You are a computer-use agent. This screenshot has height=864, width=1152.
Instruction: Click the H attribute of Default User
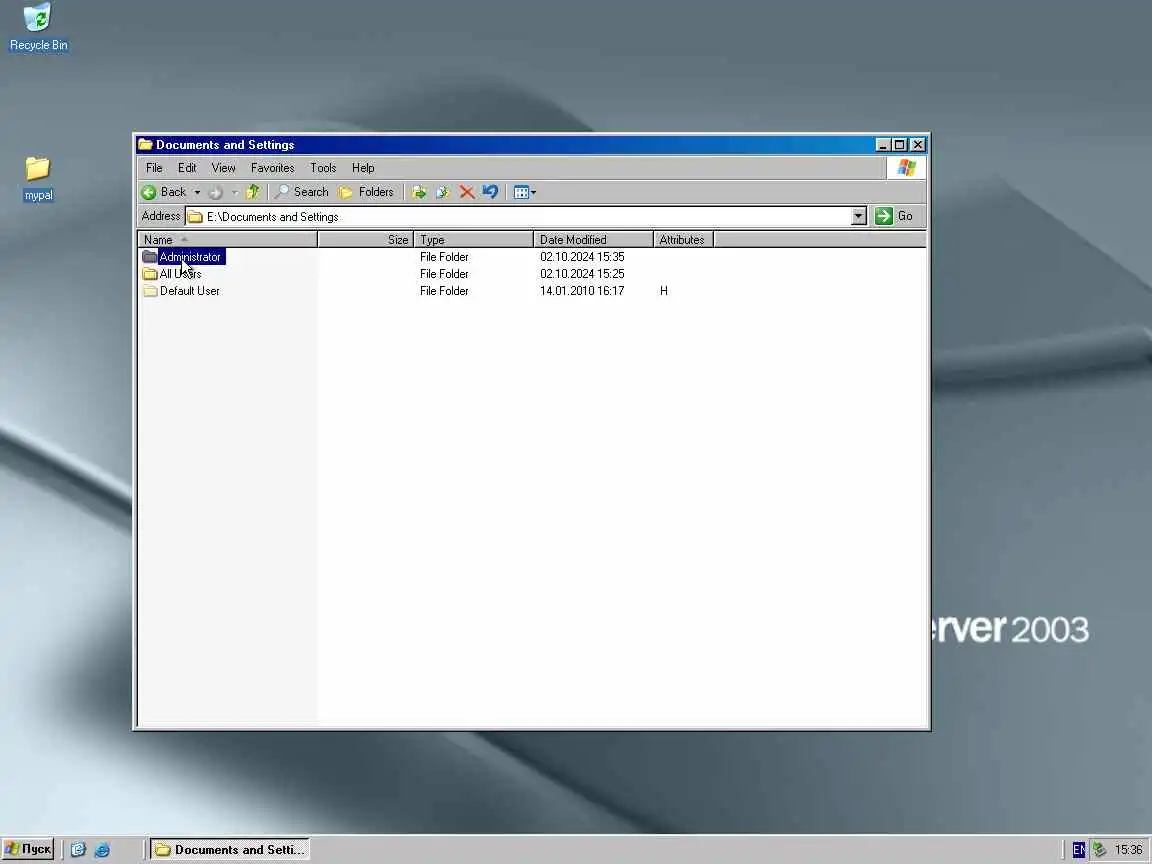[x=663, y=291]
